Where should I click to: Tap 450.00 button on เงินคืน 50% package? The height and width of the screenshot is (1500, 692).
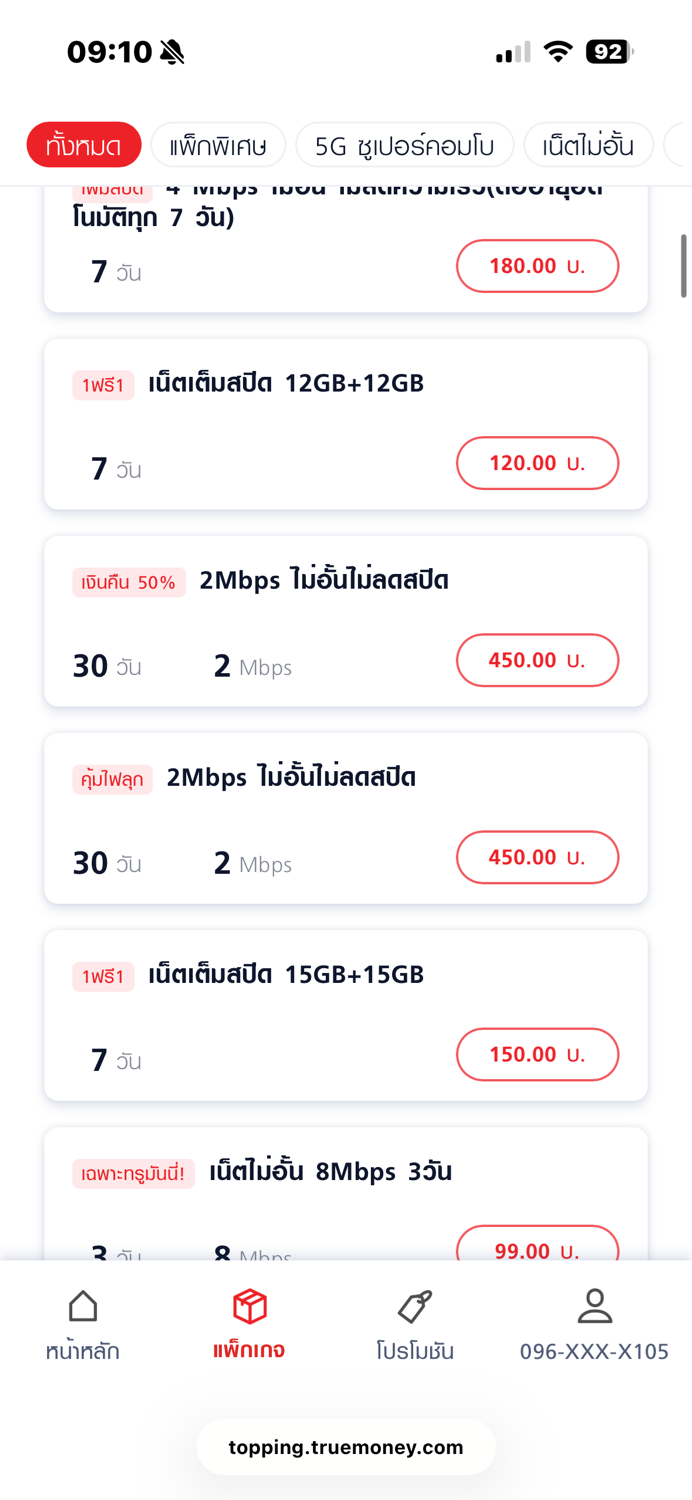tap(537, 660)
